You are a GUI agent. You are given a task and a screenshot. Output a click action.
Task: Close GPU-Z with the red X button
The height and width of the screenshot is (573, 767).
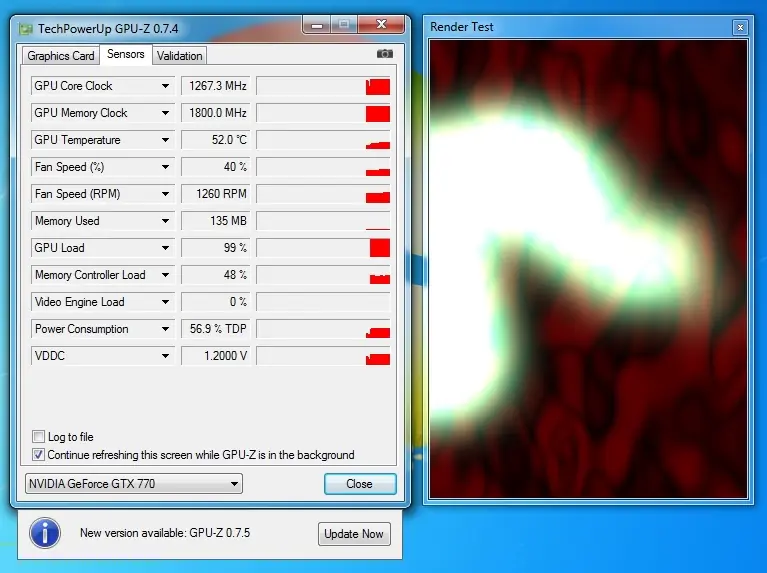click(x=382, y=24)
